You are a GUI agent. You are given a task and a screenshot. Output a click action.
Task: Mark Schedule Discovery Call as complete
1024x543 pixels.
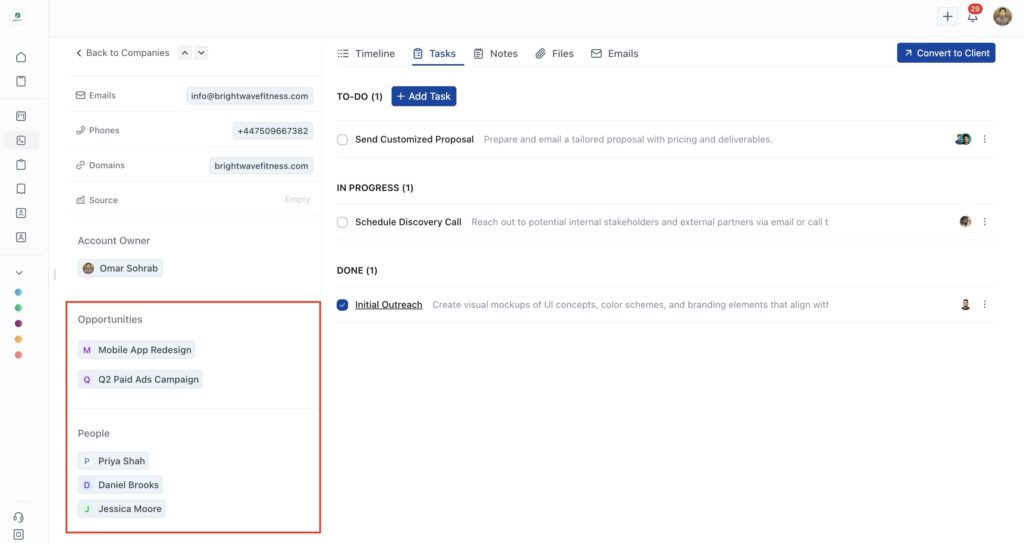coord(343,222)
